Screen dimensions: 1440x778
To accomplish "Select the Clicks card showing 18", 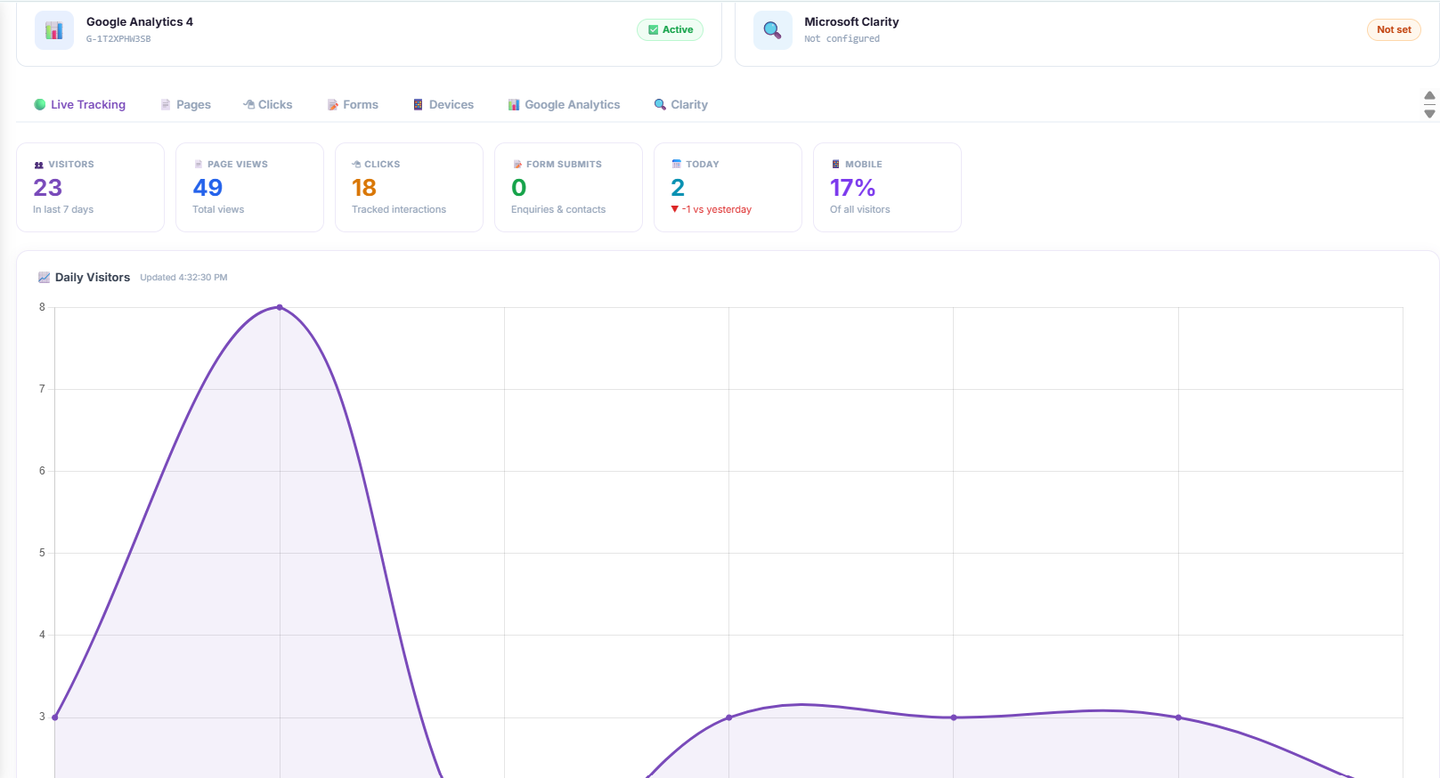I will (x=409, y=187).
